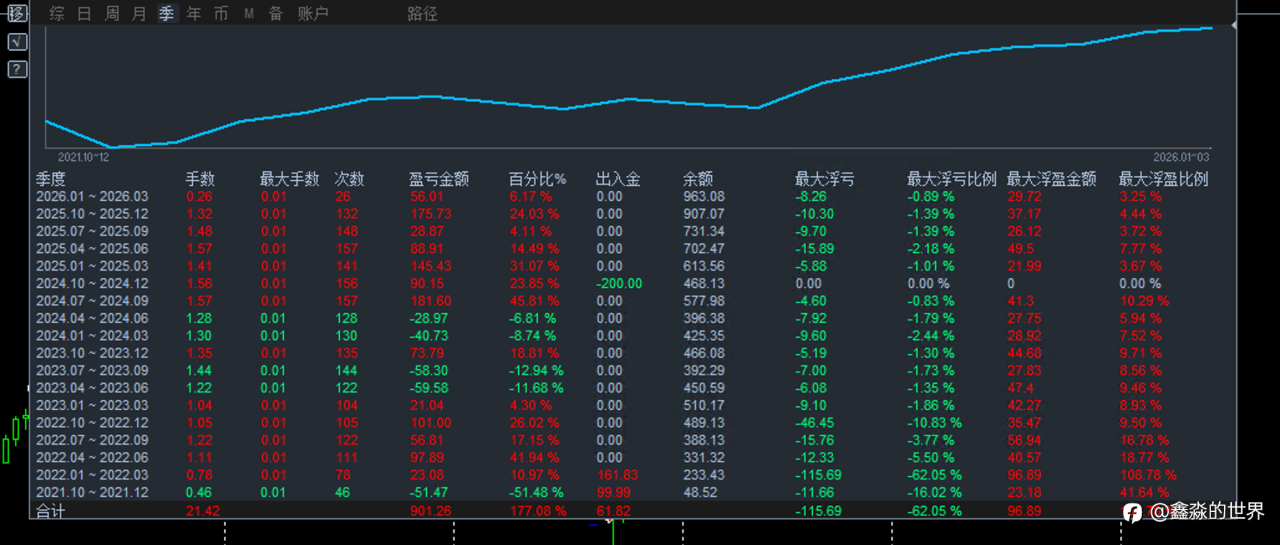The height and width of the screenshot is (545, 1280).
Task: Select the 2025.07 ~ 2025.09 quarter row label
Action: (92, 231)
